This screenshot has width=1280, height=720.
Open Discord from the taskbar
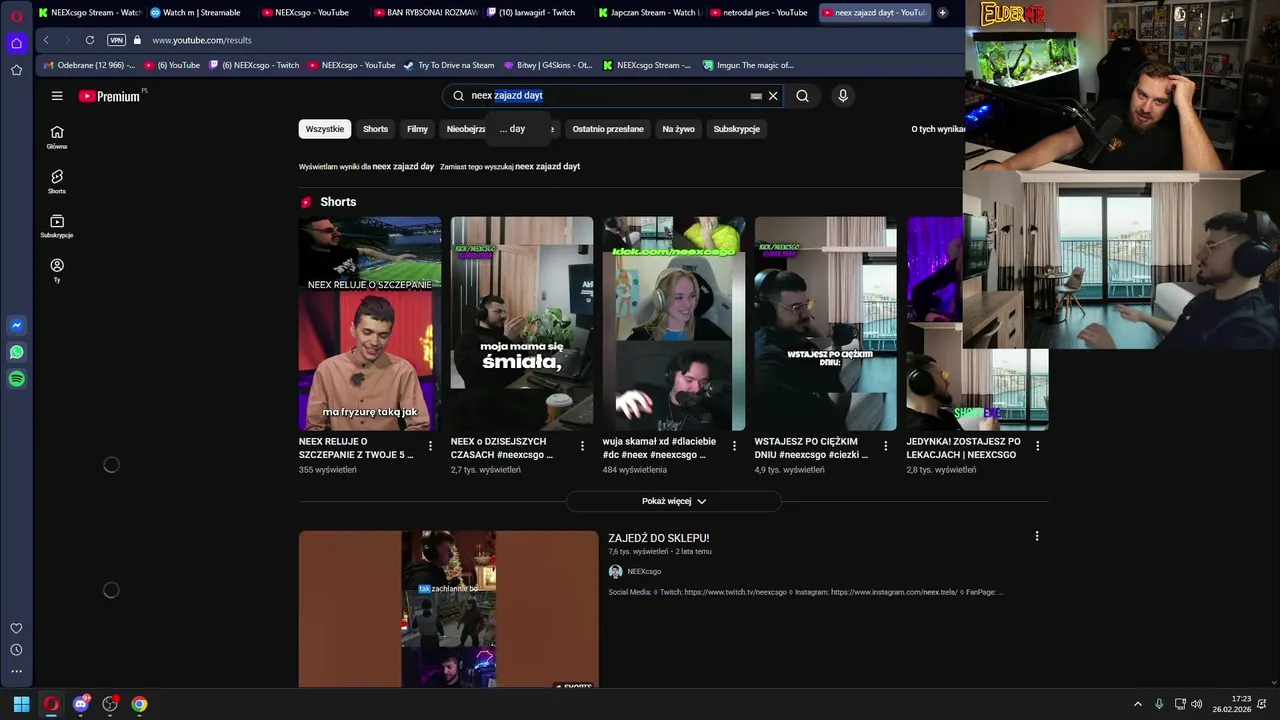(x=81, y=704)
